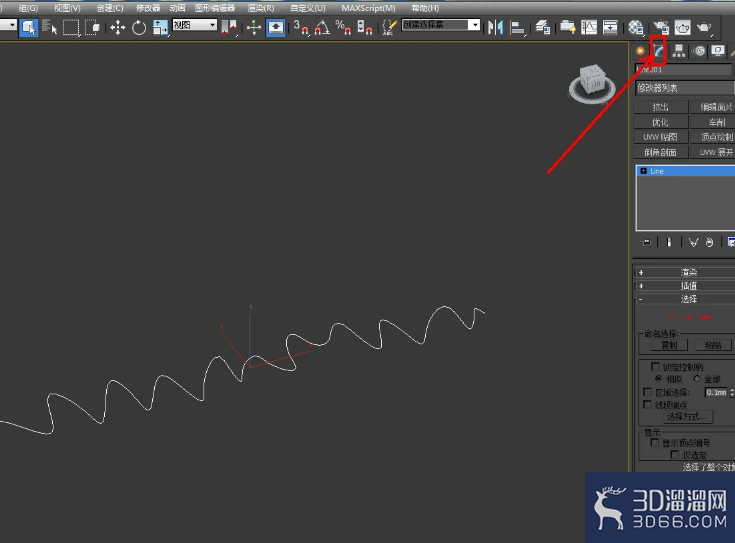Toggle Window/Crossing selection mode
The width and height of the screenshot is (735, 543).
pyautogui.click(x=92, y=27)
